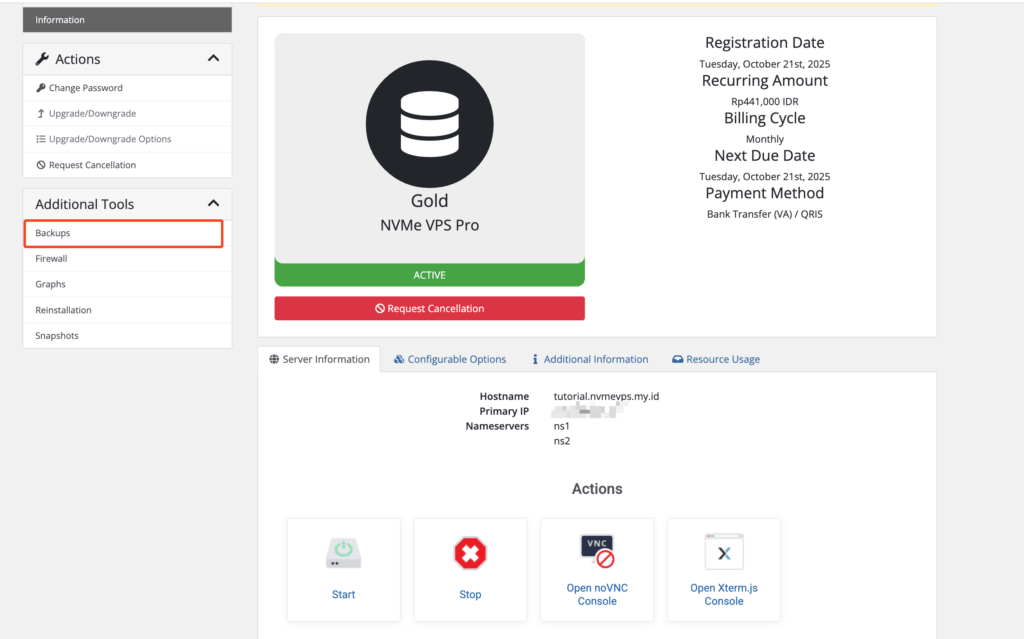Viewport: 1024px width, 639px height.
Task: Open the noVNC console icon
Action: pyautogui.click(x=597, y=551)
